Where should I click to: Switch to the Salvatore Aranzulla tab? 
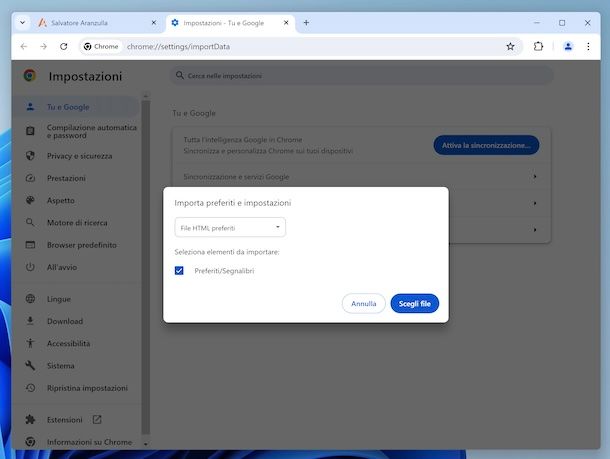(98, 23)
